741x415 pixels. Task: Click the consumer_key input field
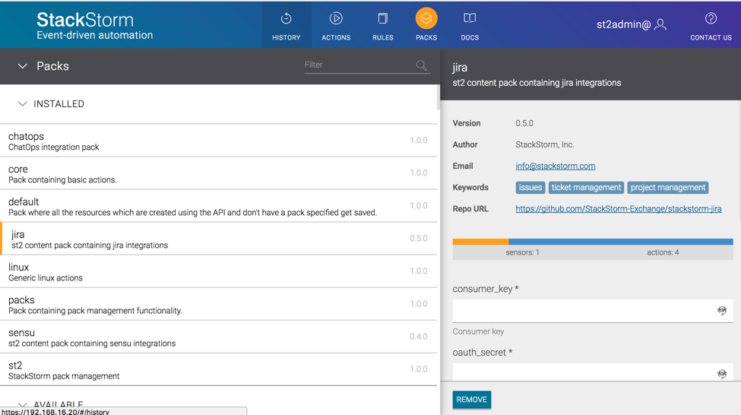point(593,311)
